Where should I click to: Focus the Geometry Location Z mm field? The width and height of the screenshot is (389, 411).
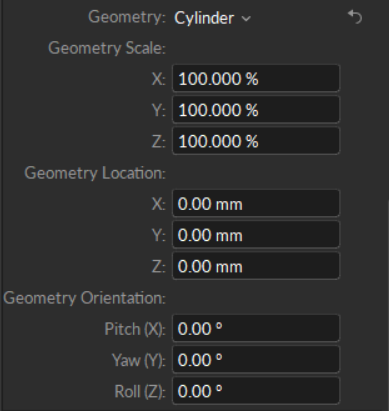click(256, 266)
